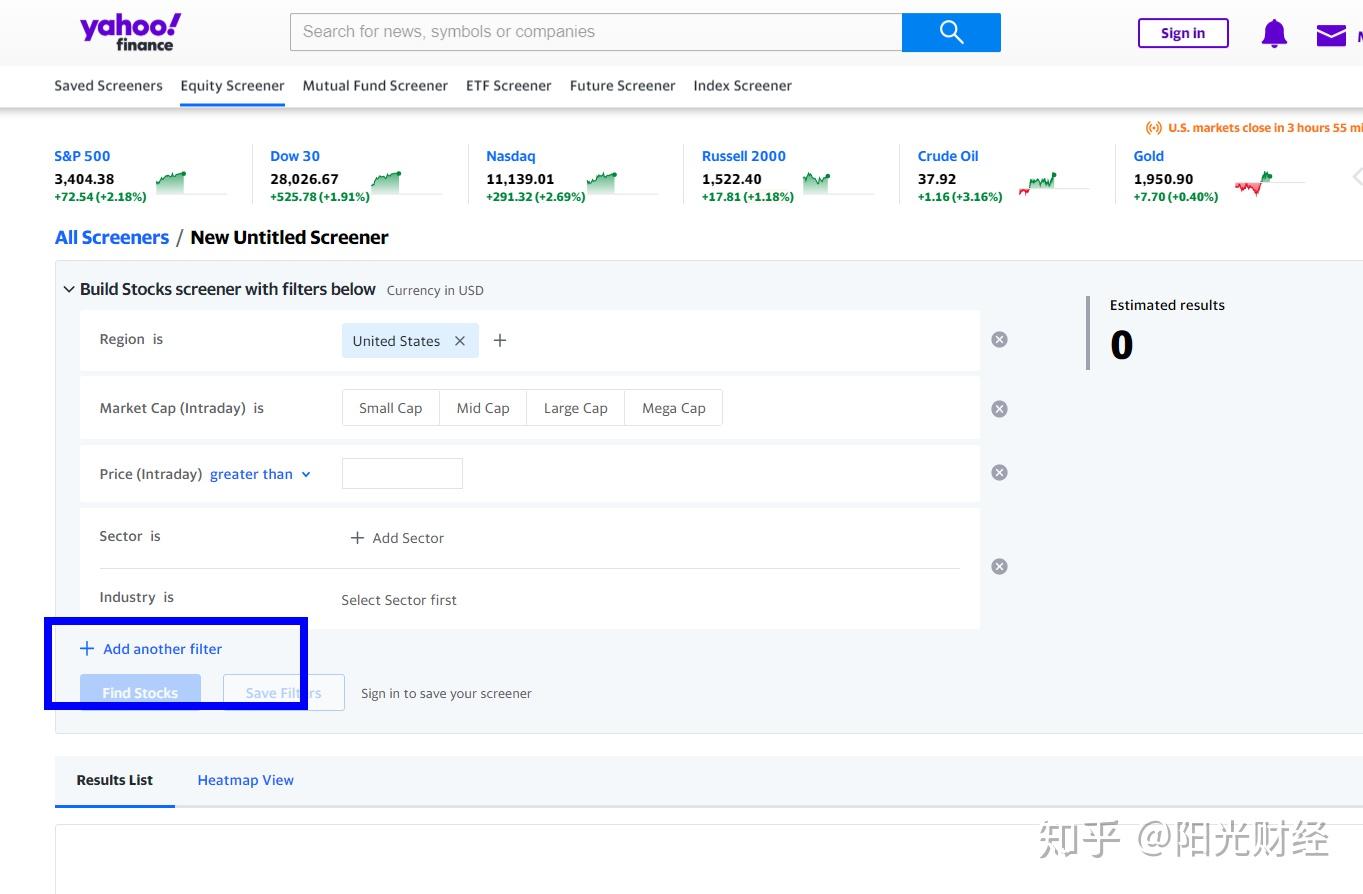
Task: Remove the Market Cap filter row
Action: [999, 409]
